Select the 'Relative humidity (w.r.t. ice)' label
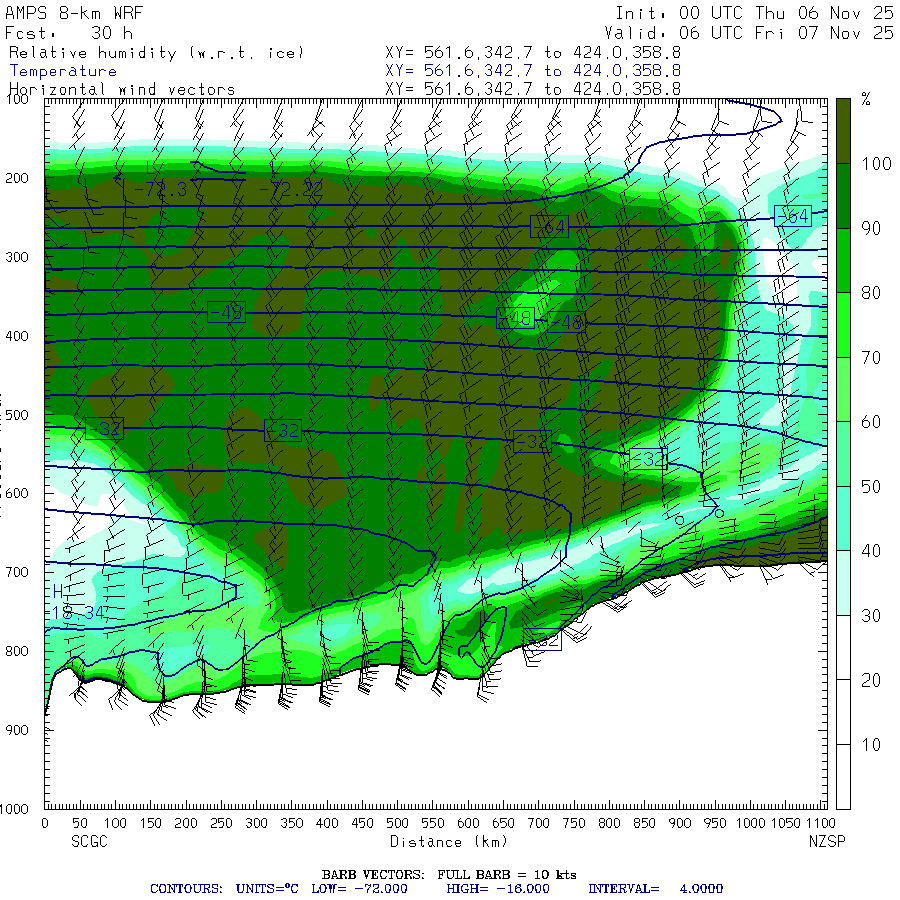 (x=156, y=53)
